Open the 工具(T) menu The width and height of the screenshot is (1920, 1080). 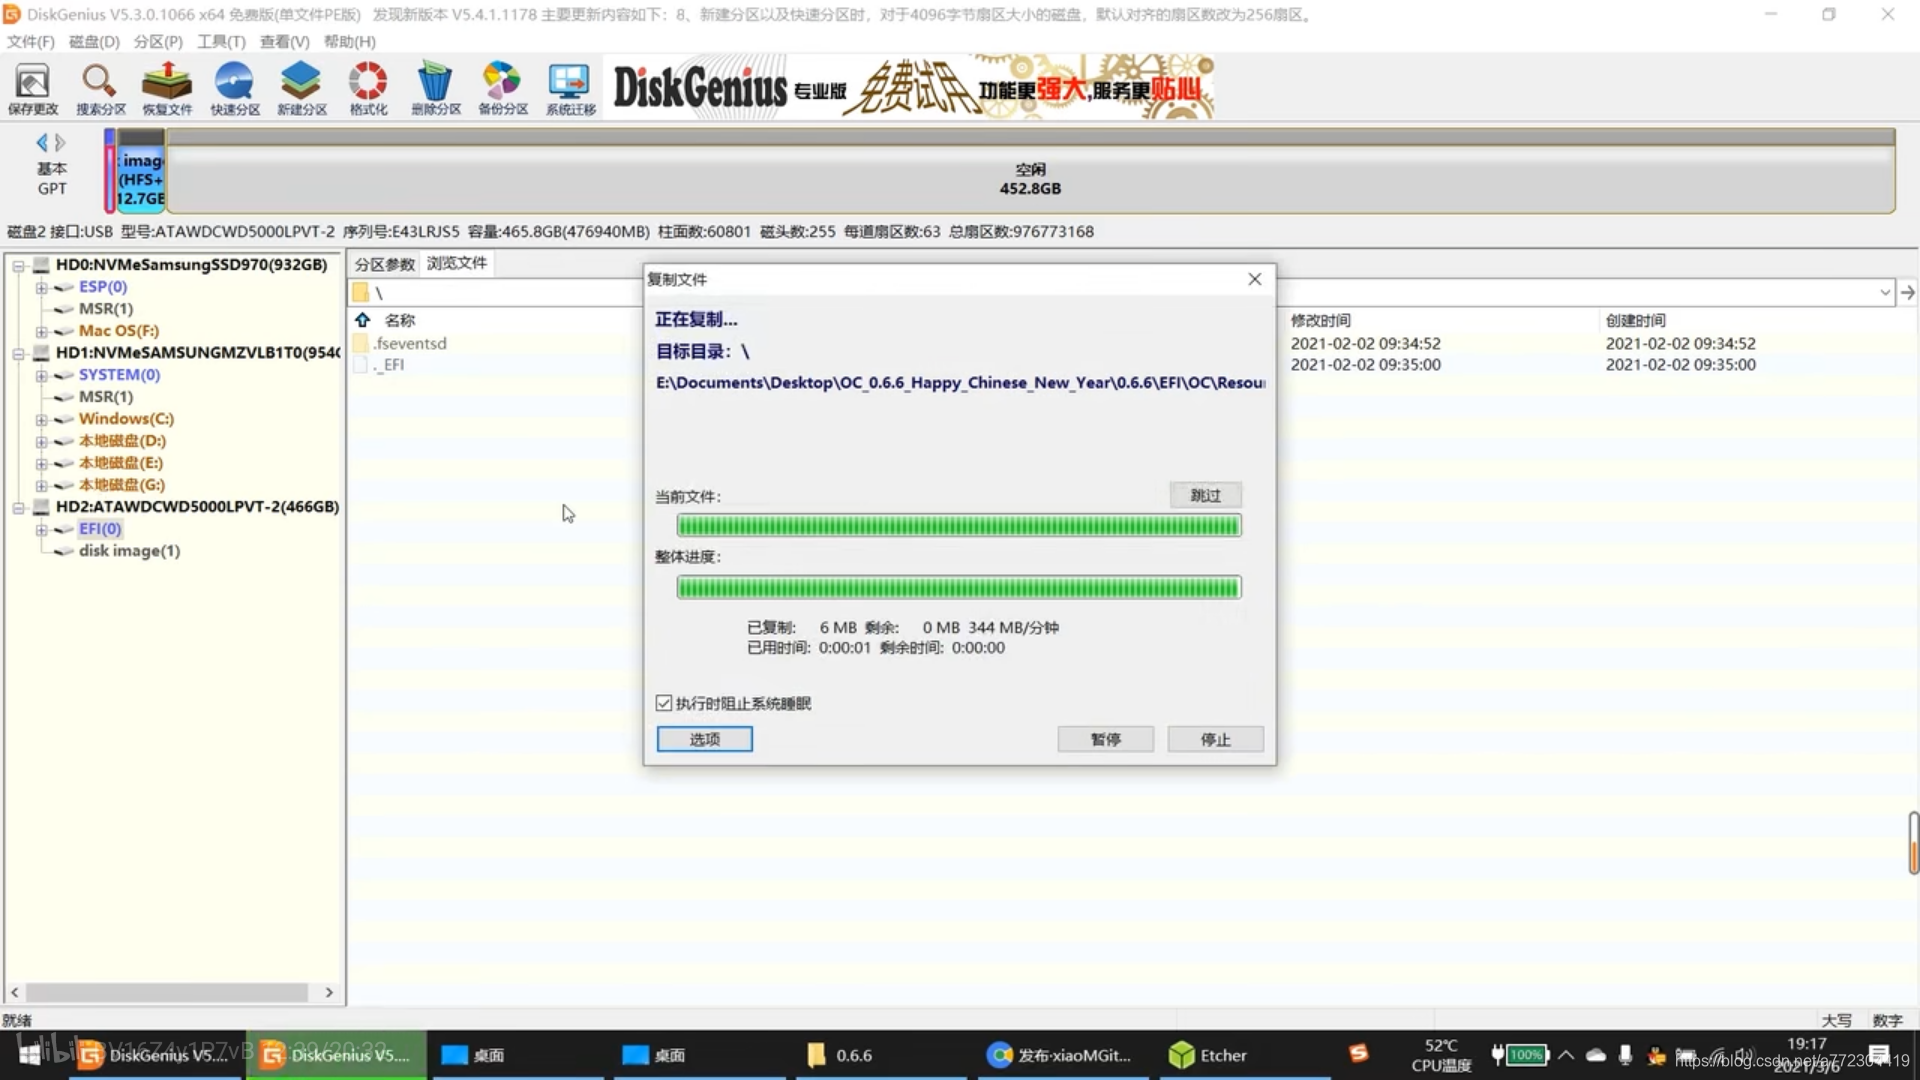tap(221, 41)
